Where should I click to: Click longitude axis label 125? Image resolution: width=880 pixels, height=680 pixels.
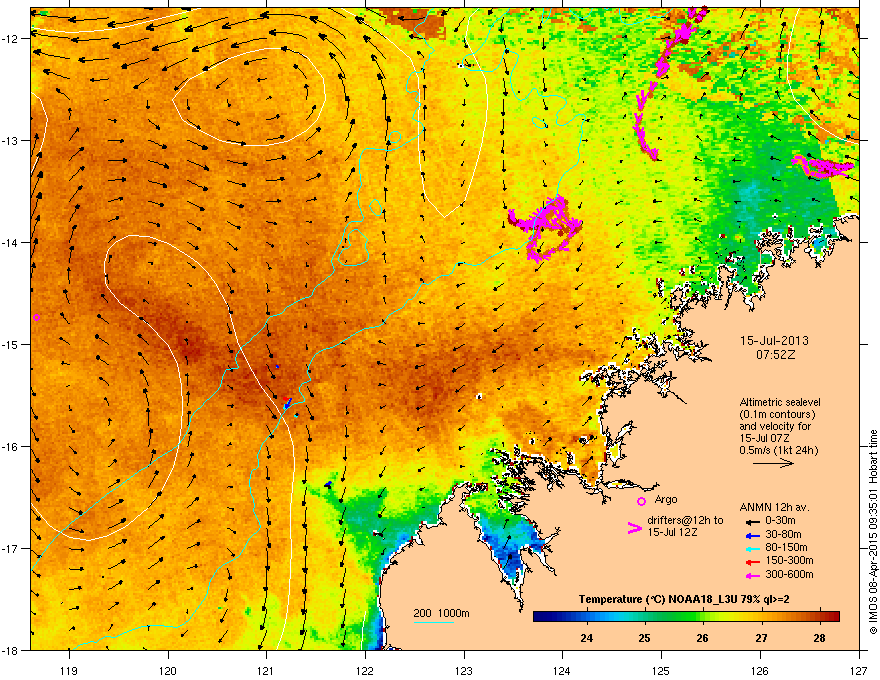click(x=661, y=670)
